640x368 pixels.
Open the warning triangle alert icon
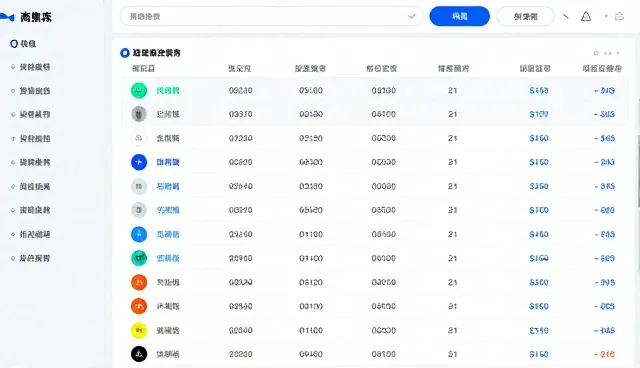coord(586,16)
